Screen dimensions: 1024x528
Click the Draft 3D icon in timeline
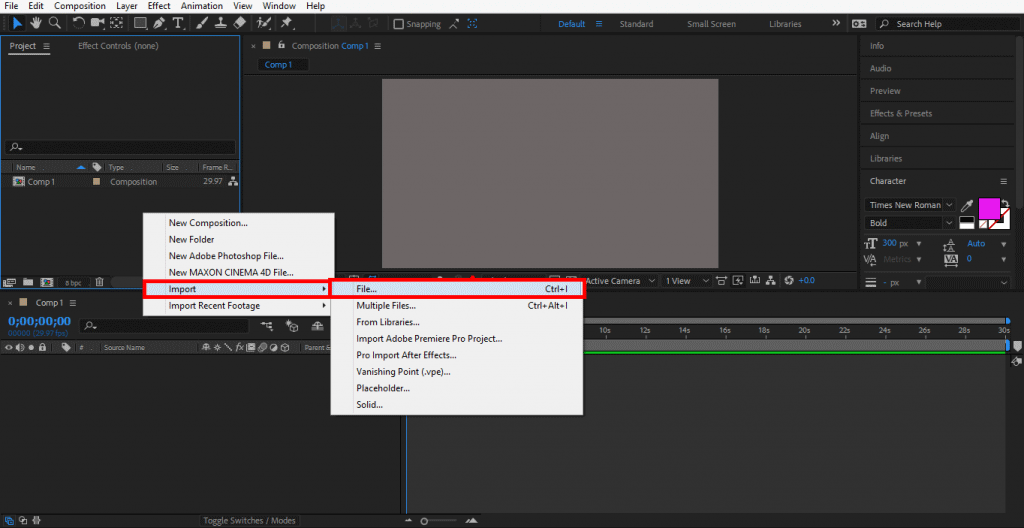[x=293, y=326]
